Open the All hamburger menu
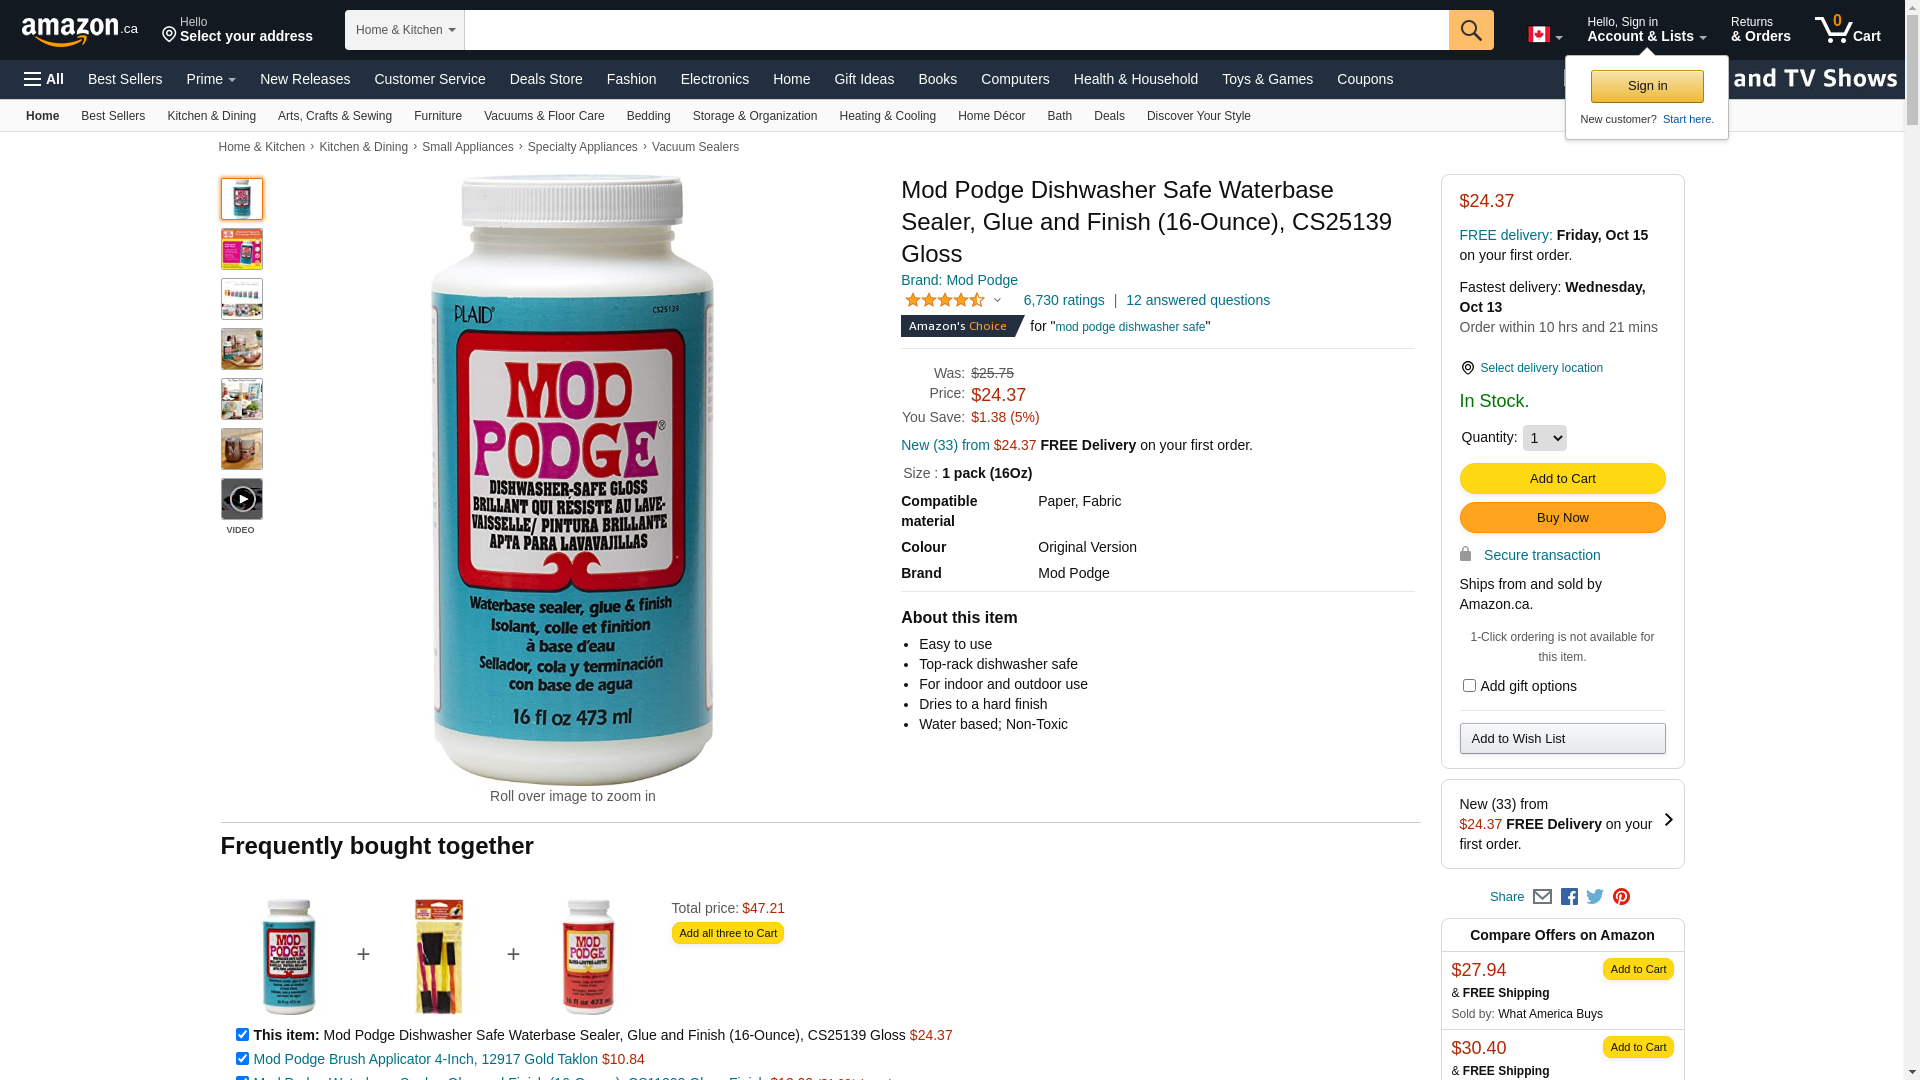The width and height of the screenshot is (1920, 1080). 44,79
